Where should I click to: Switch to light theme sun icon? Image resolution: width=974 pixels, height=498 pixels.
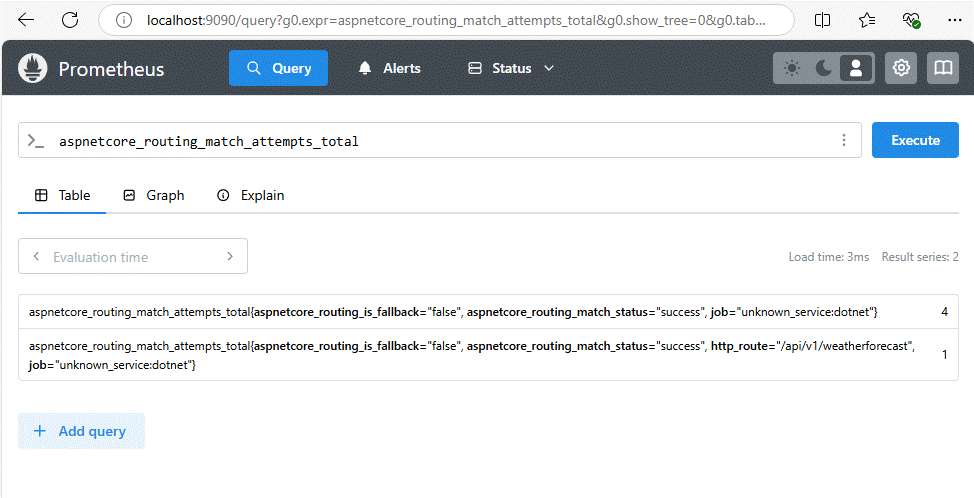[791, 68]
